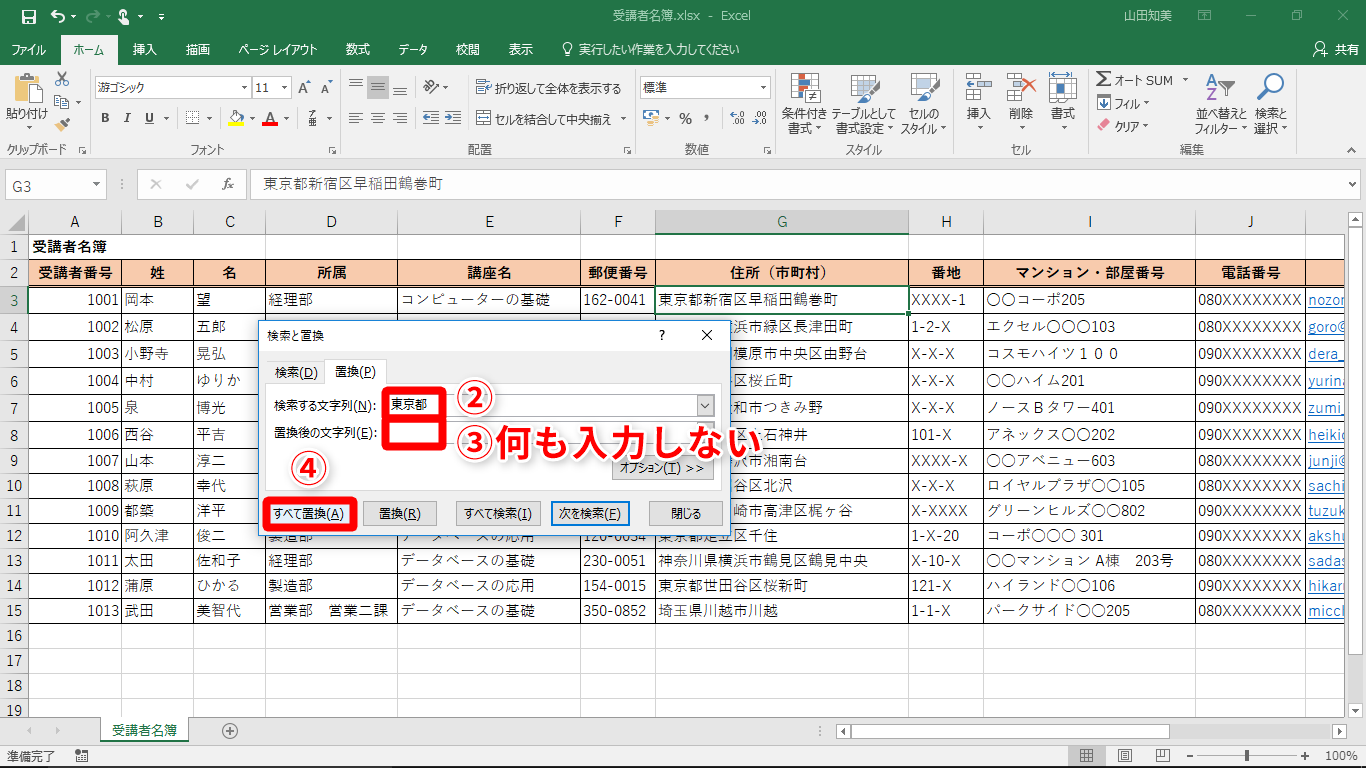Select the 検索(D) tab in the dialog
The height and width of the screenshot is (768, 1366).
[x=295, y=372]
